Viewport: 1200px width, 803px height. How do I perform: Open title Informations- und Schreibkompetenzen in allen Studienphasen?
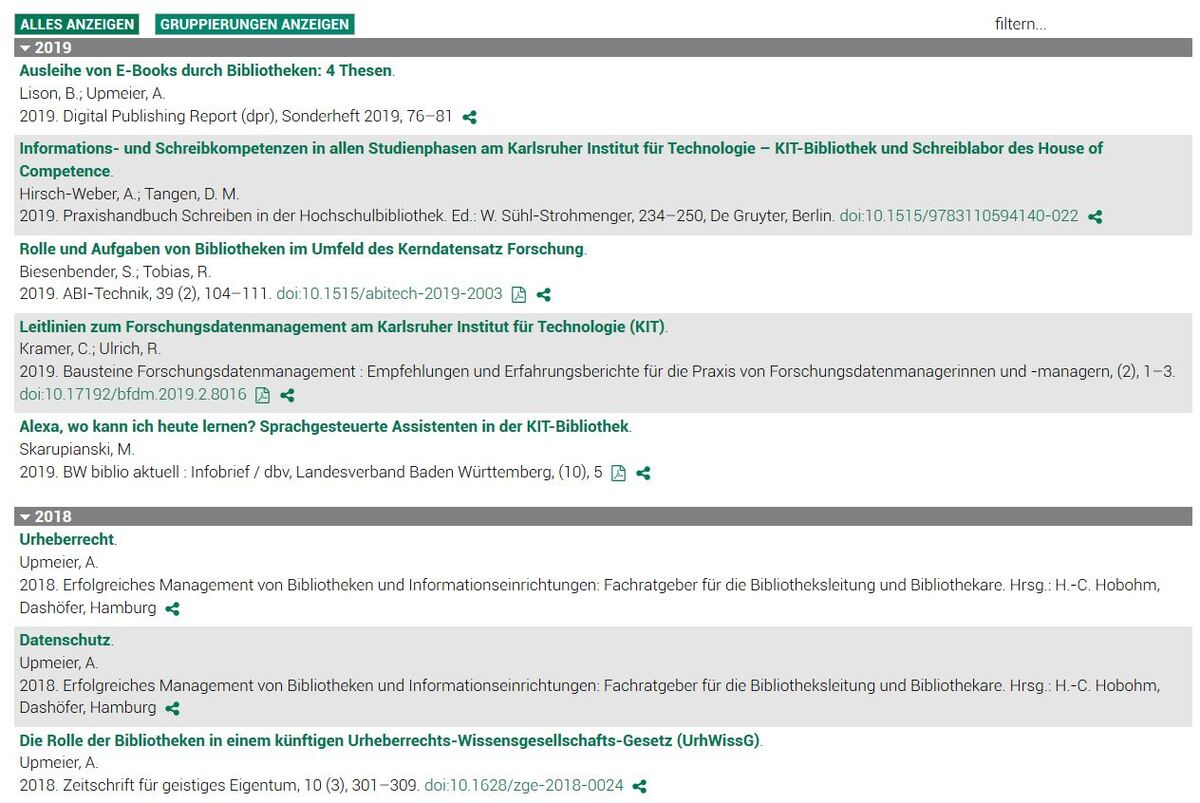[561, 160]
